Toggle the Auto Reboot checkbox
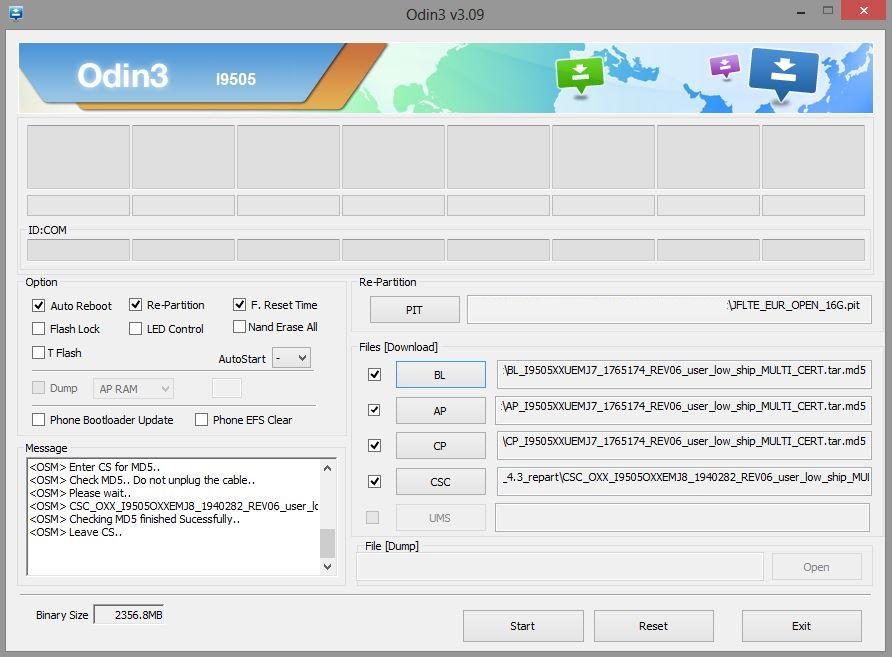Image resolution: width=892 pixels, height=657 pixels. coord(38,305)
